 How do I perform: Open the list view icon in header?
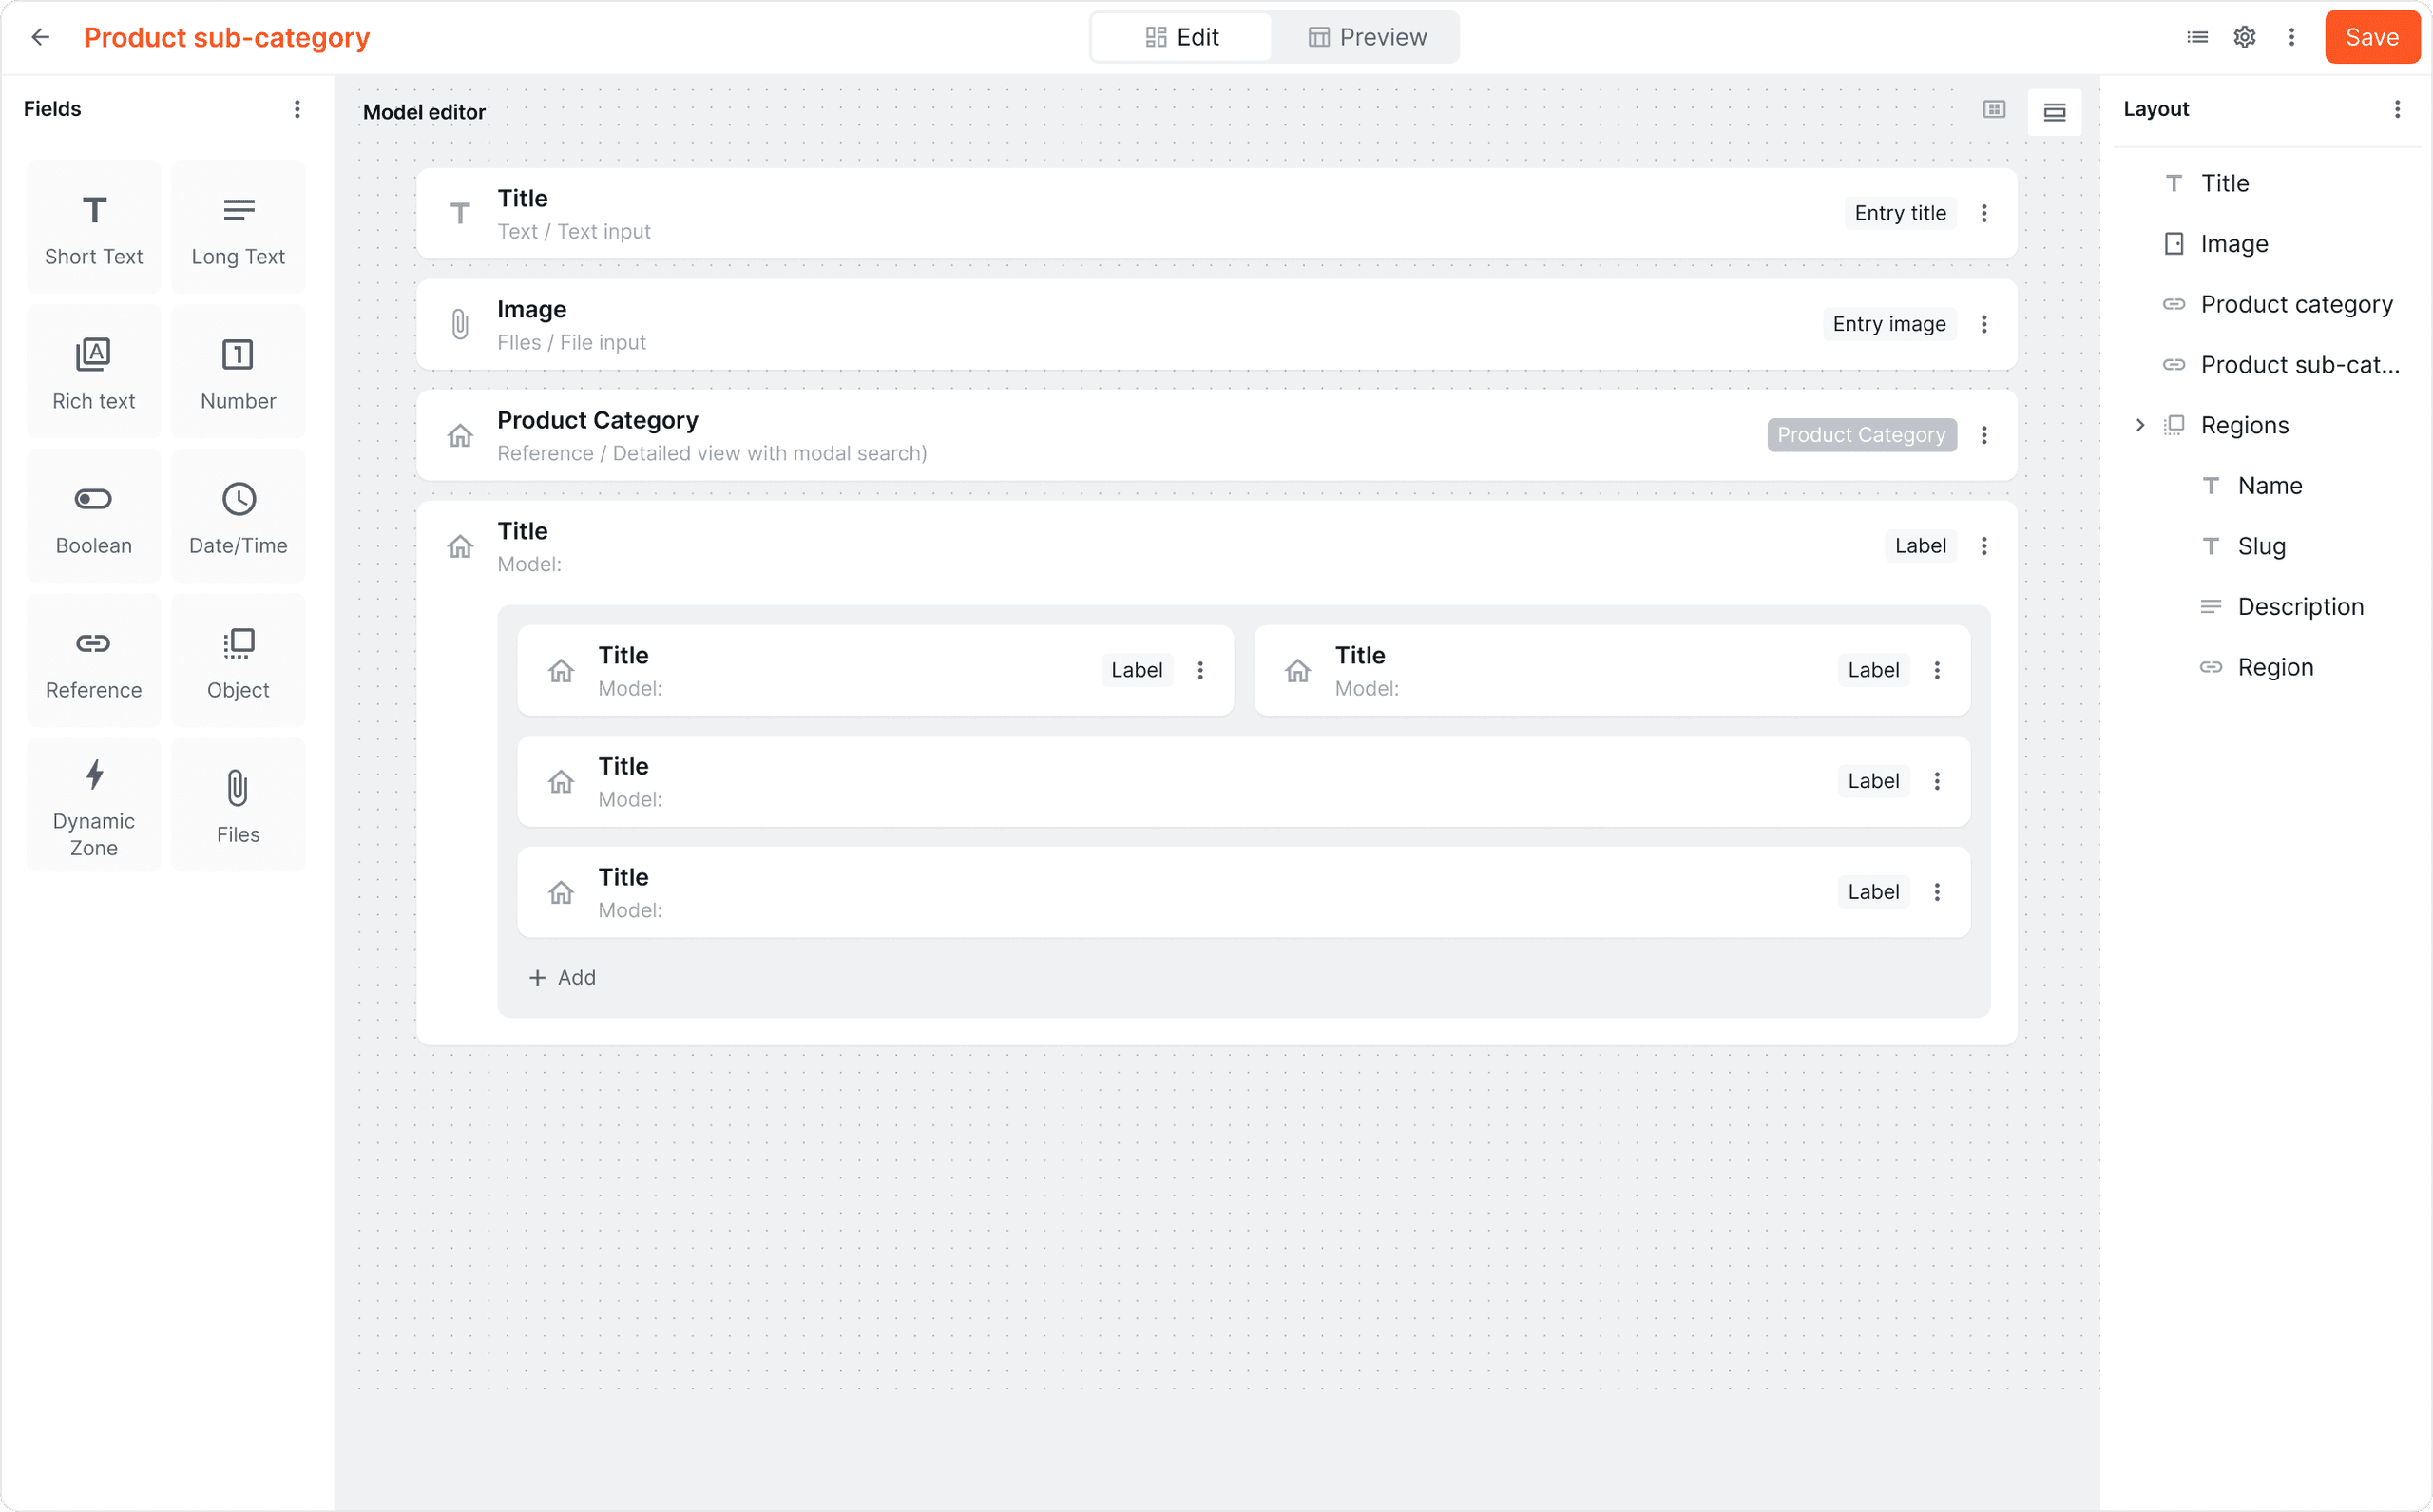2197,37
